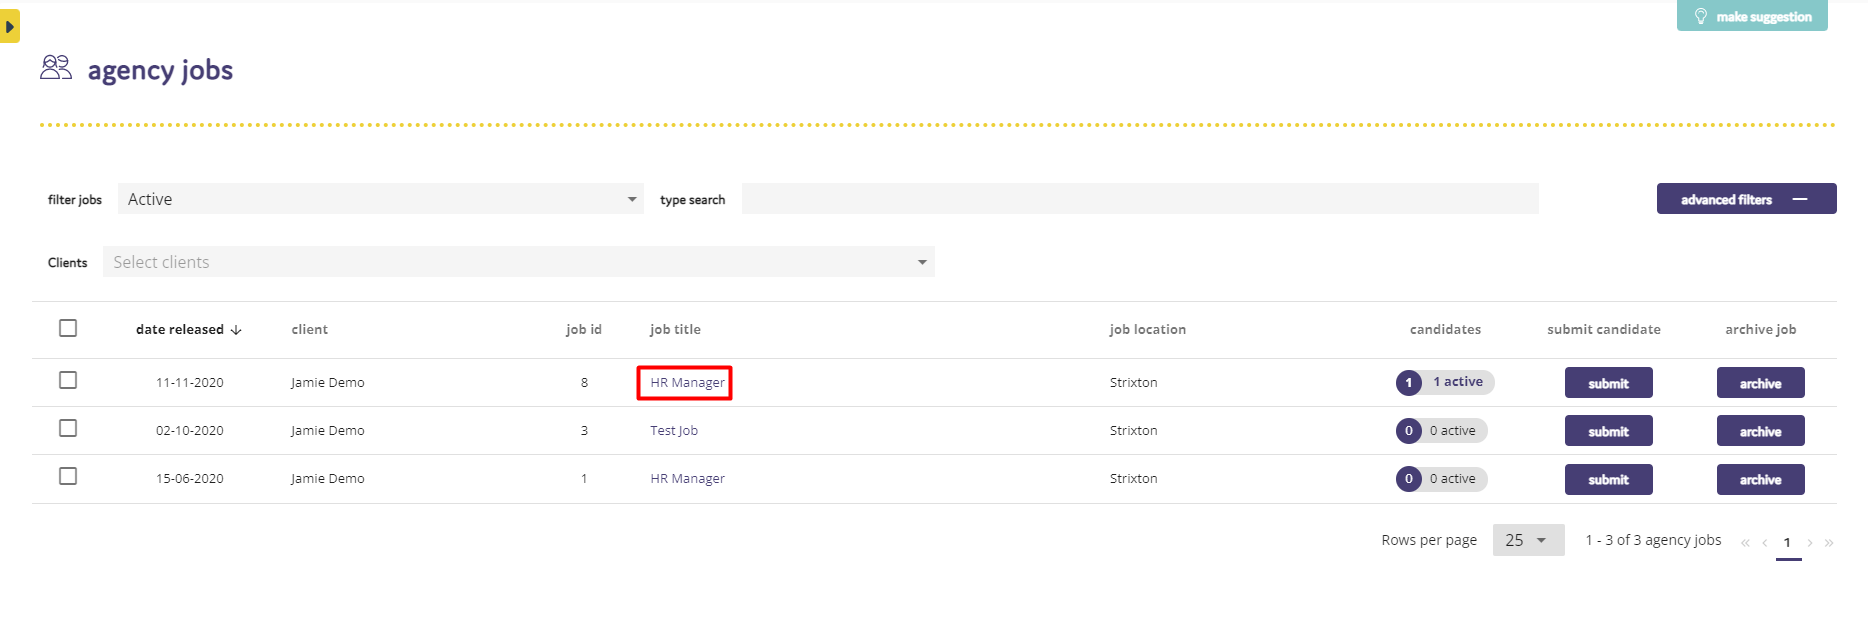
Task: Select page 1 in pagination
Action: click(x=1788, y=543)
